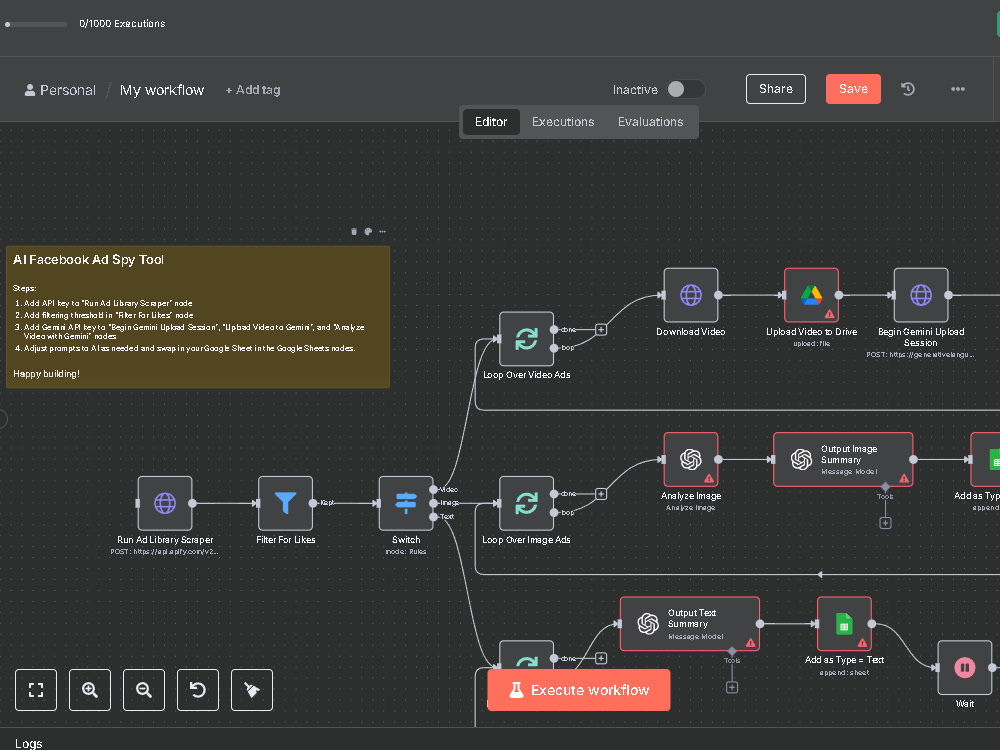Open the Upload Video to Drive node
The width and height of the screenshot is (1000, 750).
coord(811,295)
